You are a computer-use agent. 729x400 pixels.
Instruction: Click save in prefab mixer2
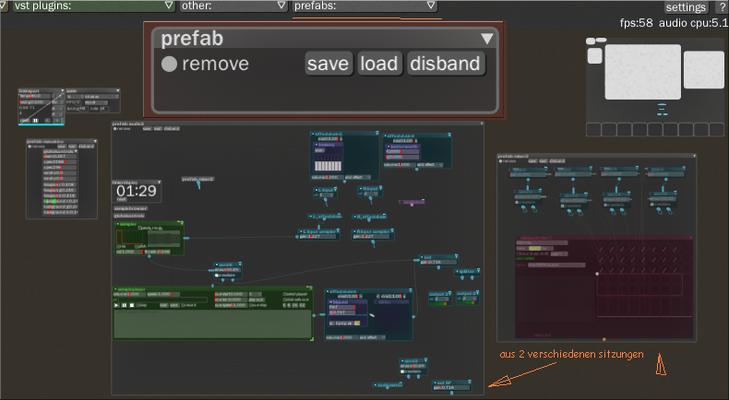click(532, 161)
